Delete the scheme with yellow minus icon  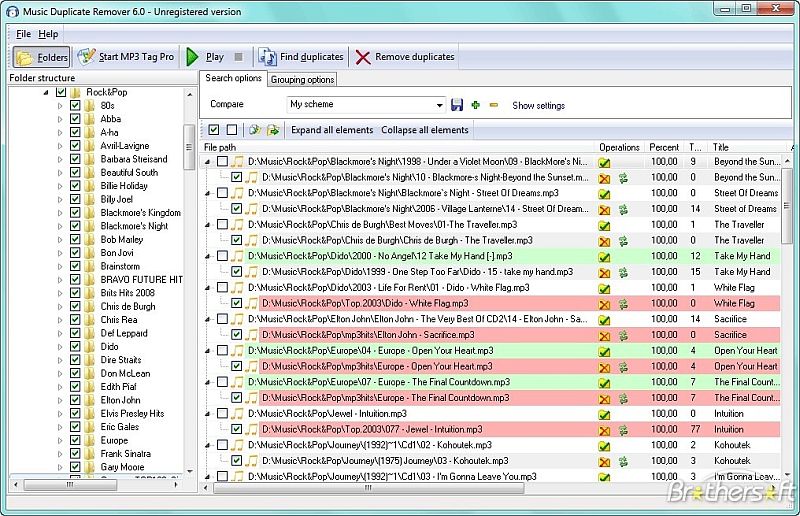pos(494,105)
